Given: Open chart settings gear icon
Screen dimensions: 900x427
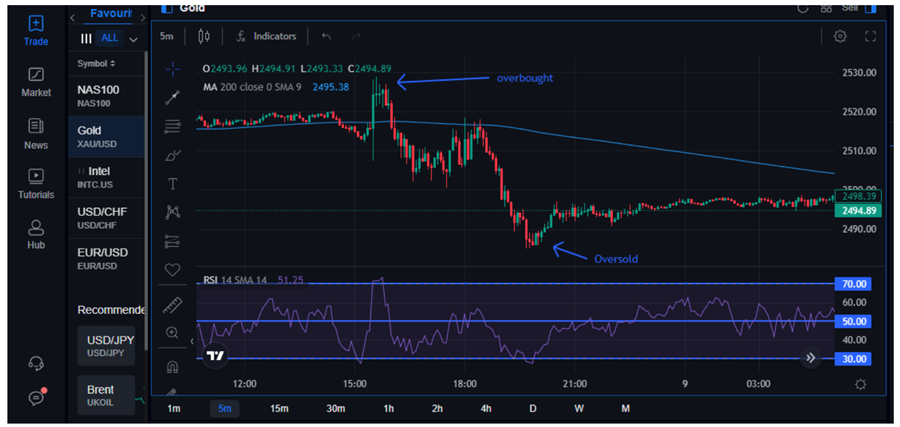Looking at the screenshot, I should (x=840, y=36).
